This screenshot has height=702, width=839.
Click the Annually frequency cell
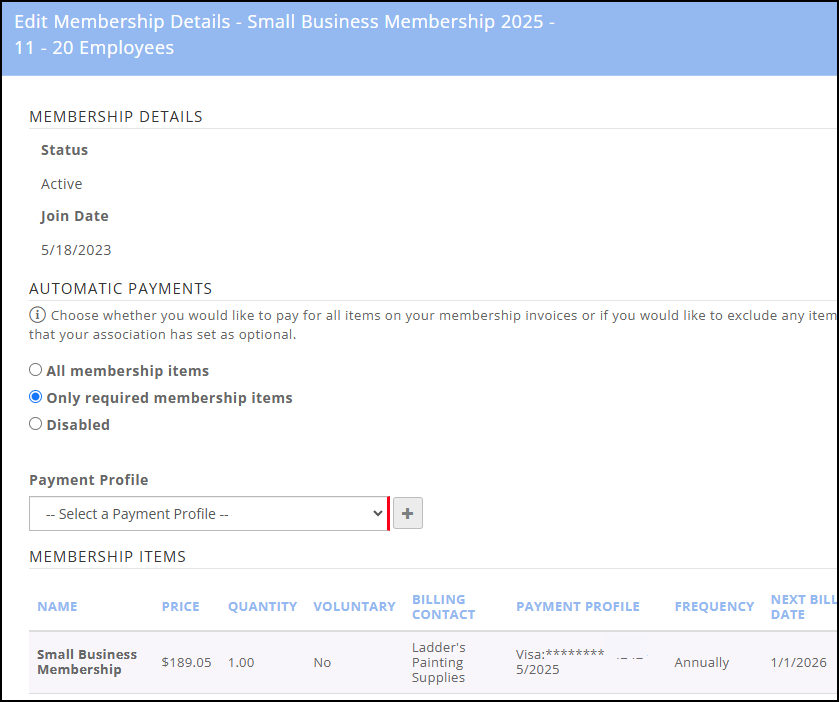tap(701, 663)
